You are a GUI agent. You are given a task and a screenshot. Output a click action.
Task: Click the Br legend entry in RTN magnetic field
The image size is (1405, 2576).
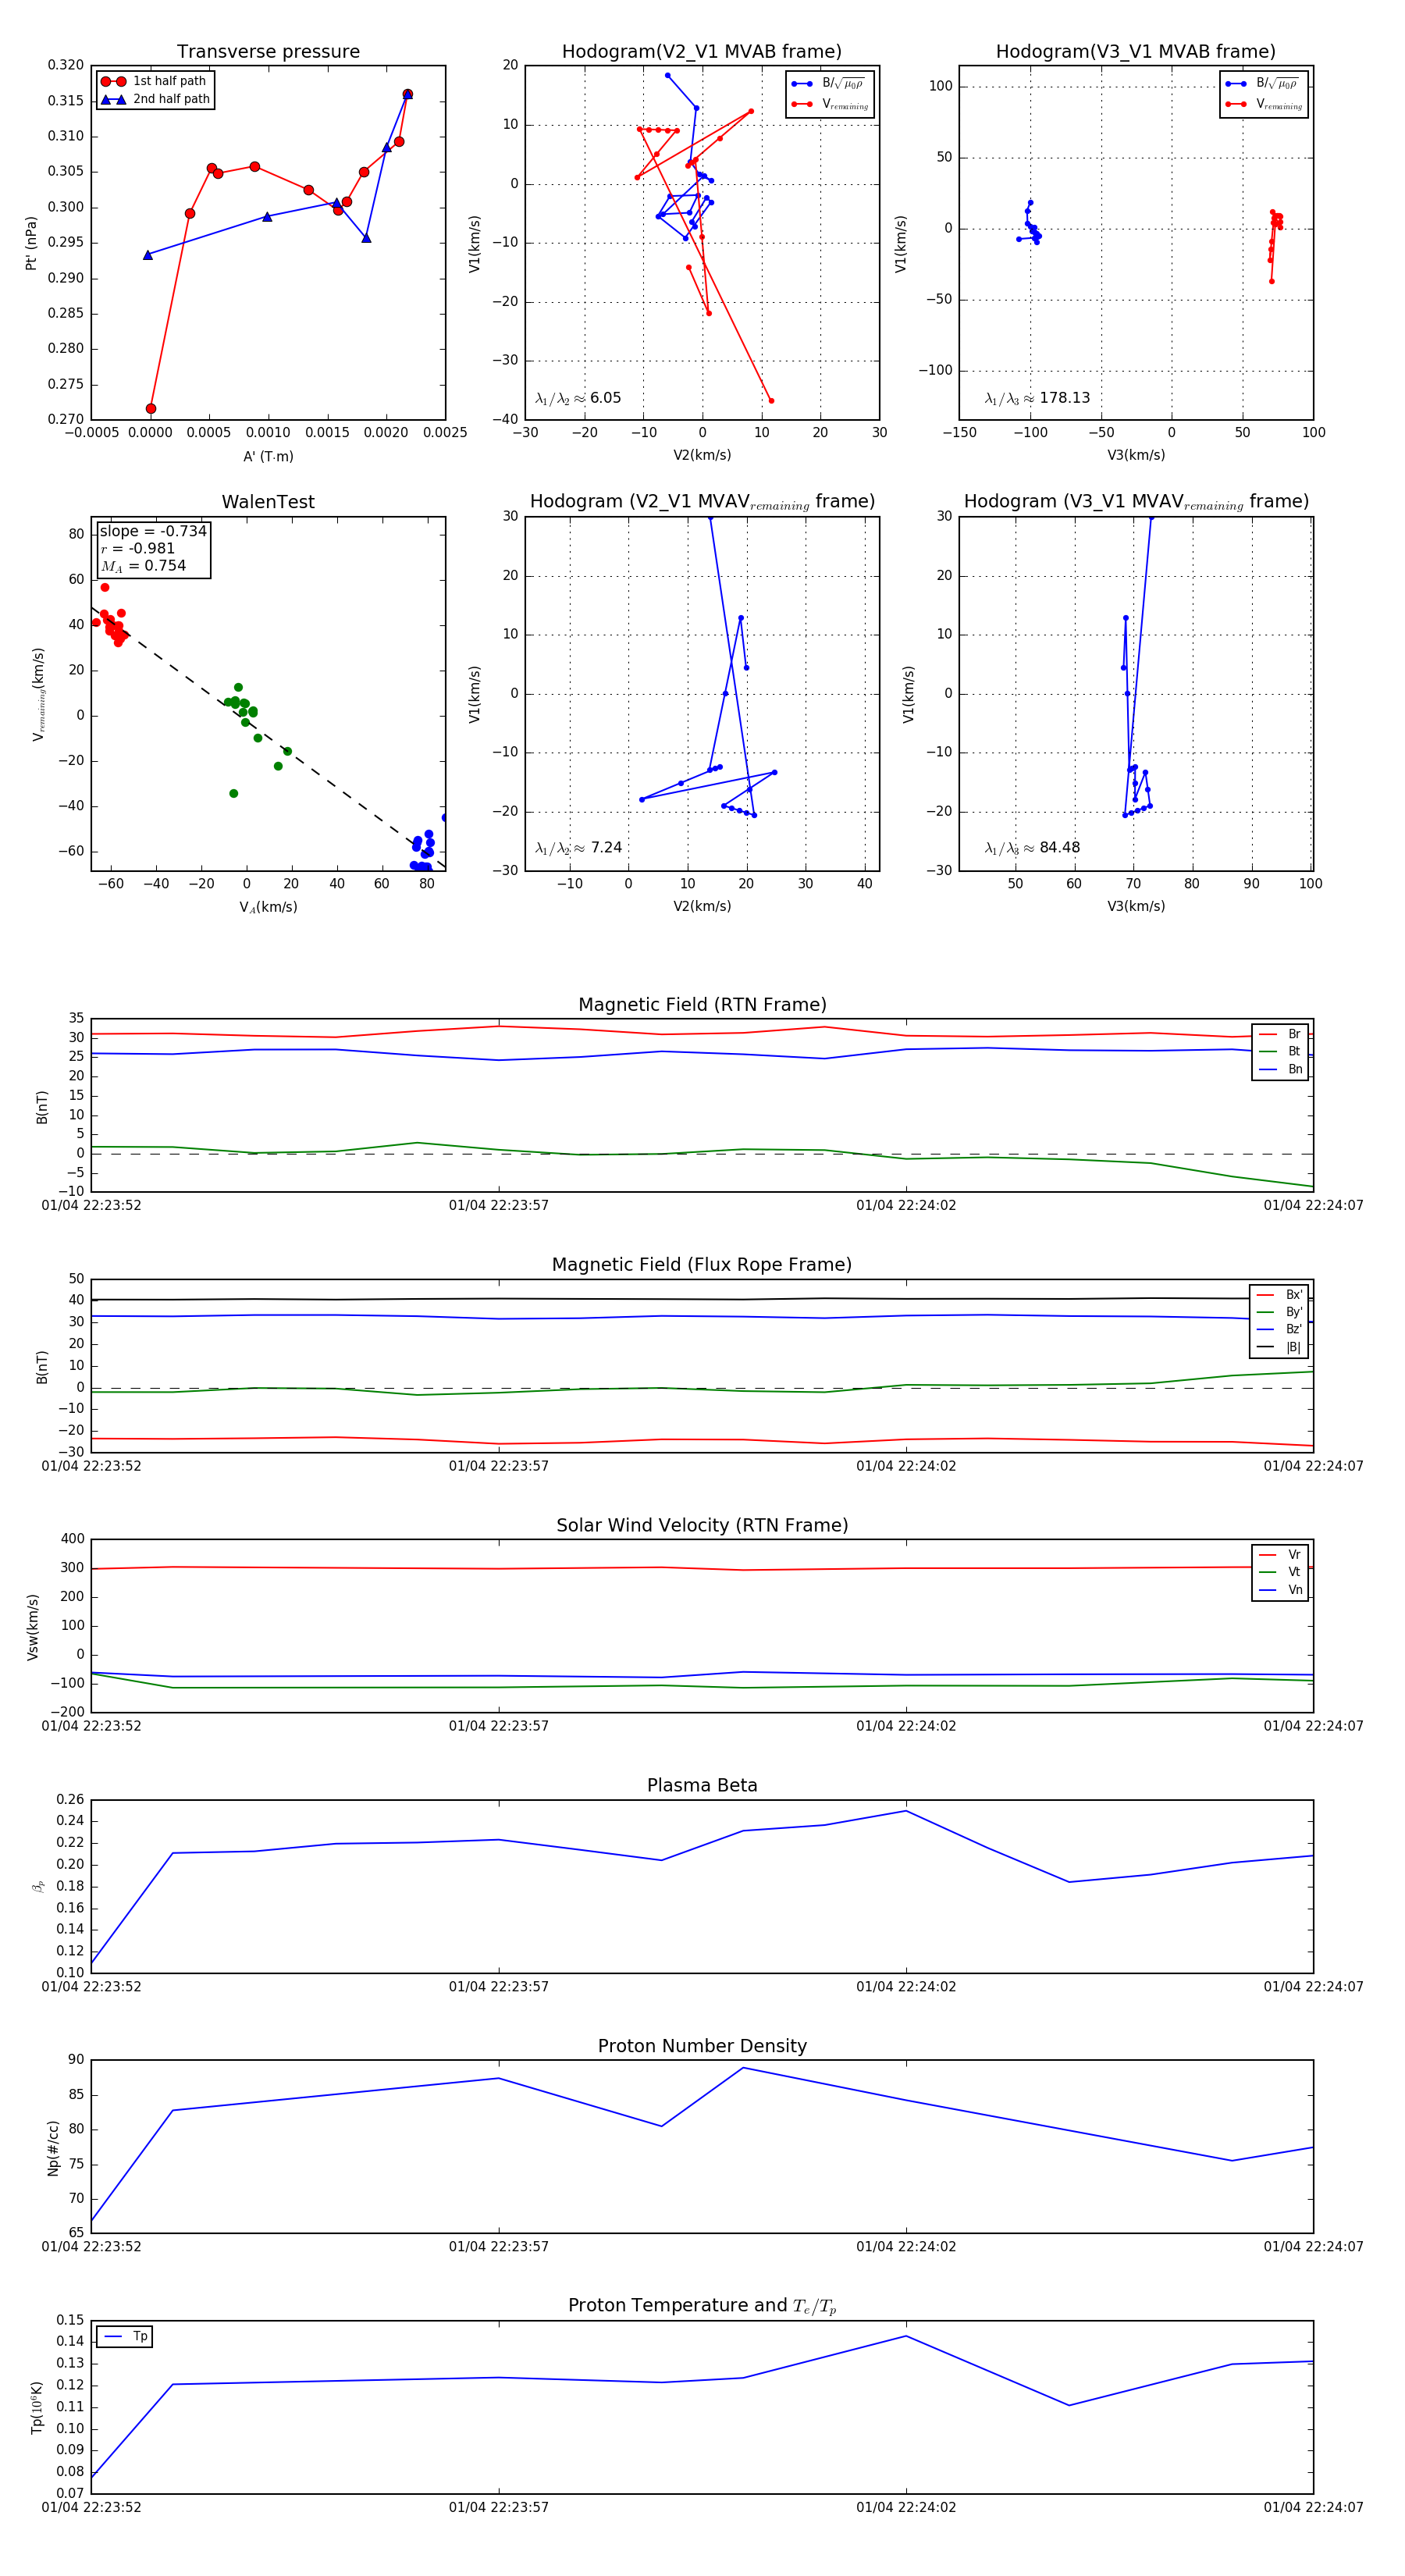point(1281,1034)
